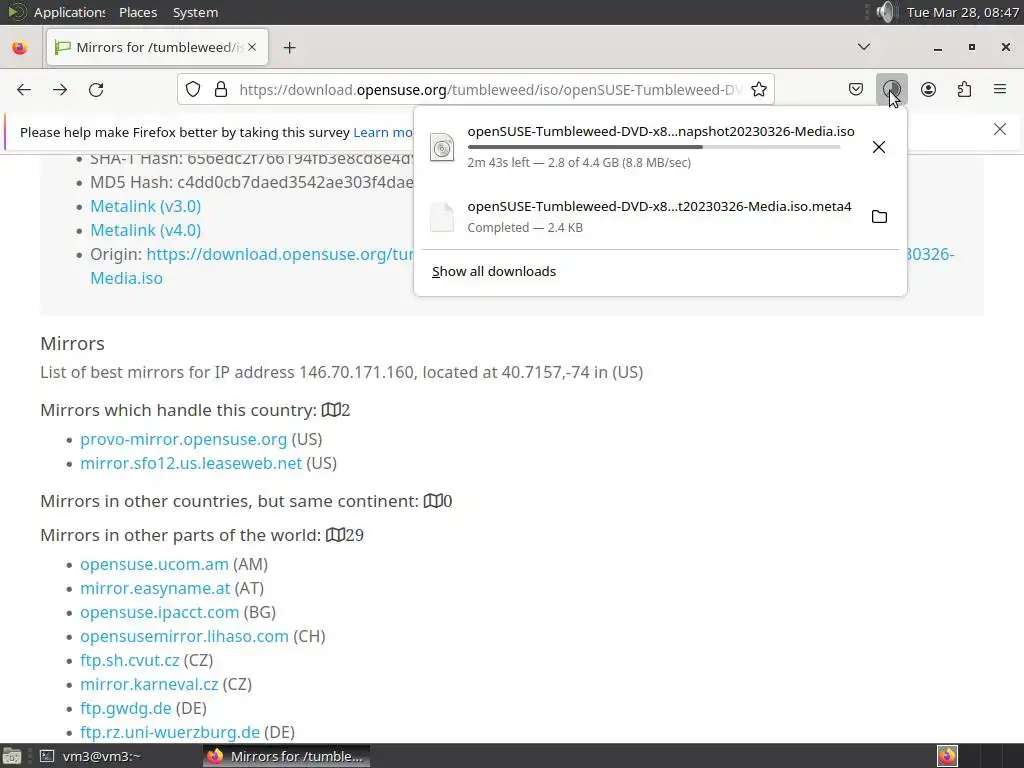Open the System menu
Viewport: 1024px width, 768px height.
pos(195,12)
